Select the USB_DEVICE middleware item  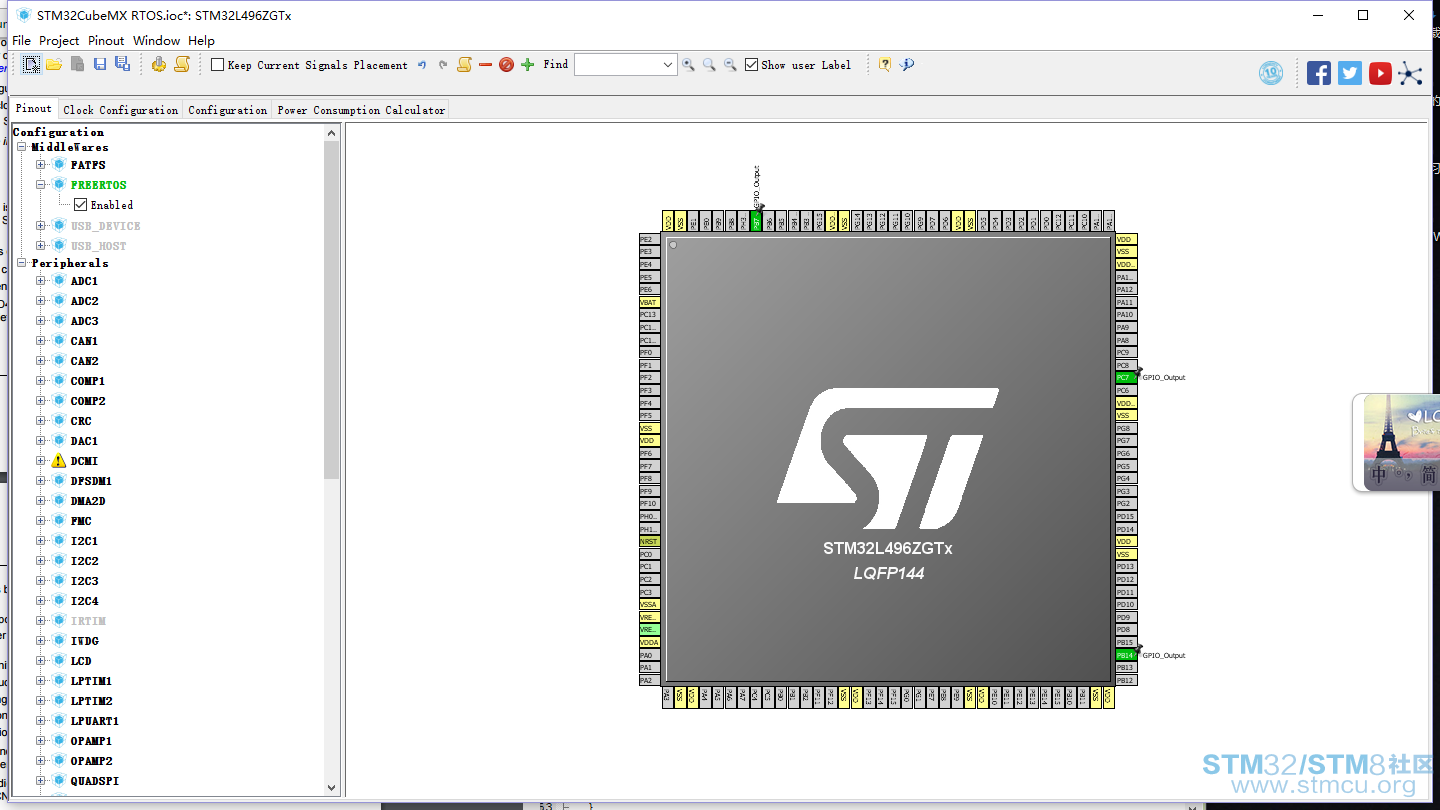click(x=105, y=226)
